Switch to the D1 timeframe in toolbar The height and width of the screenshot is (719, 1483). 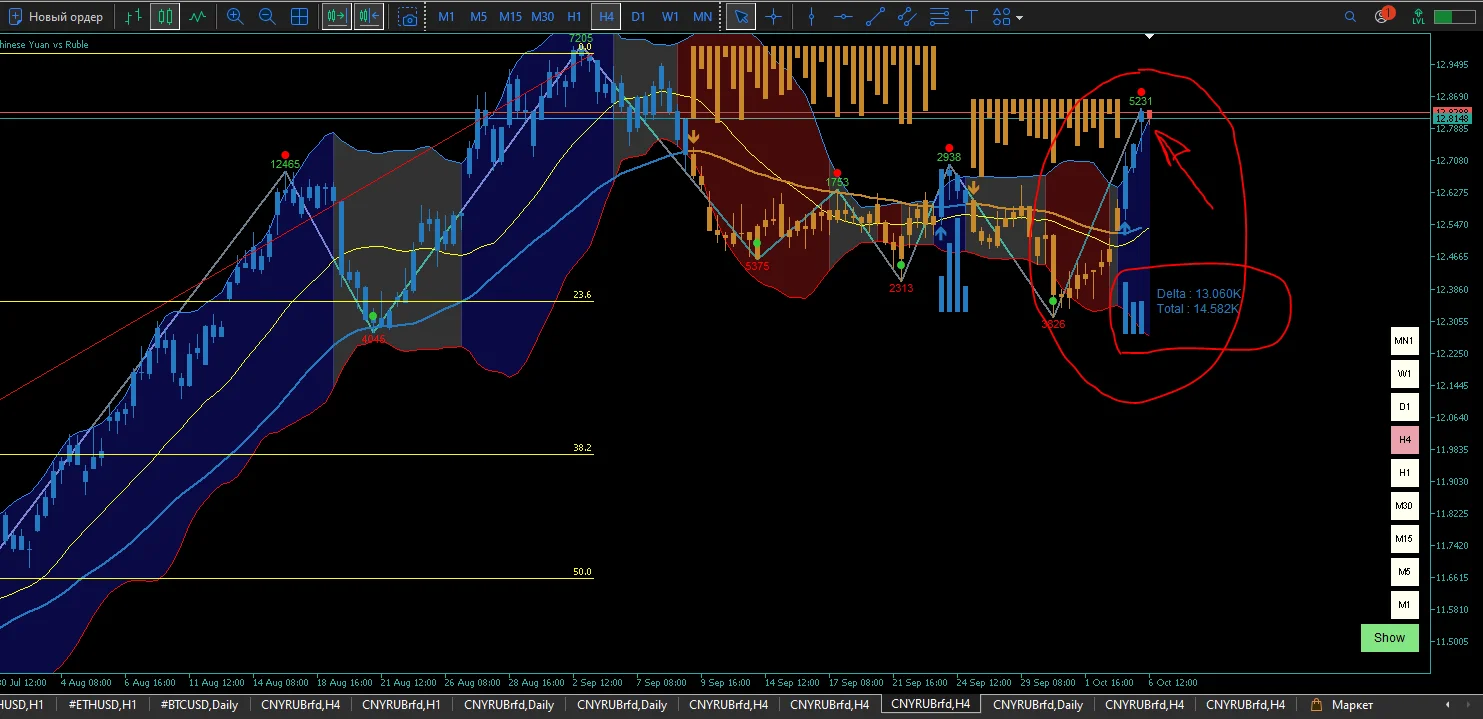[638, 17]
